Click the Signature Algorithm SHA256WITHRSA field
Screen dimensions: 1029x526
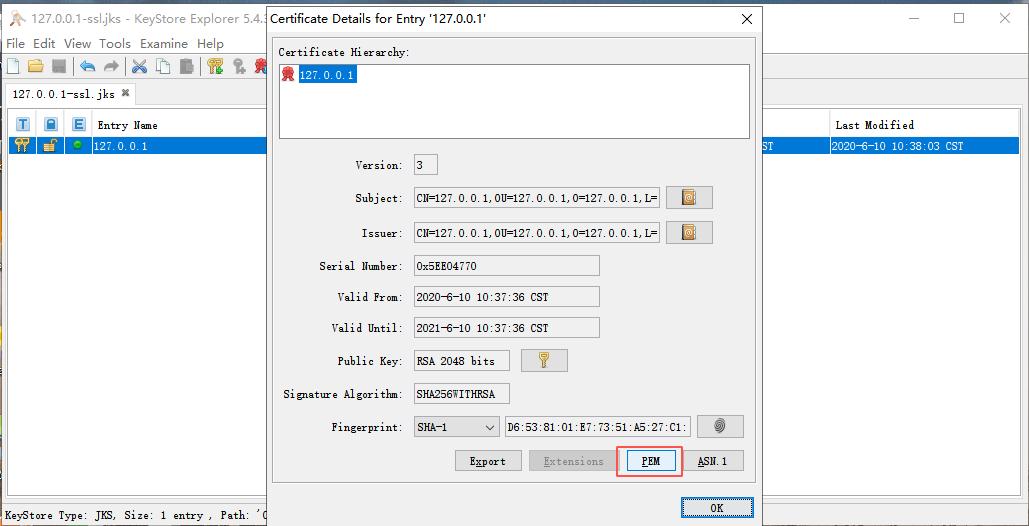[462, 394]
